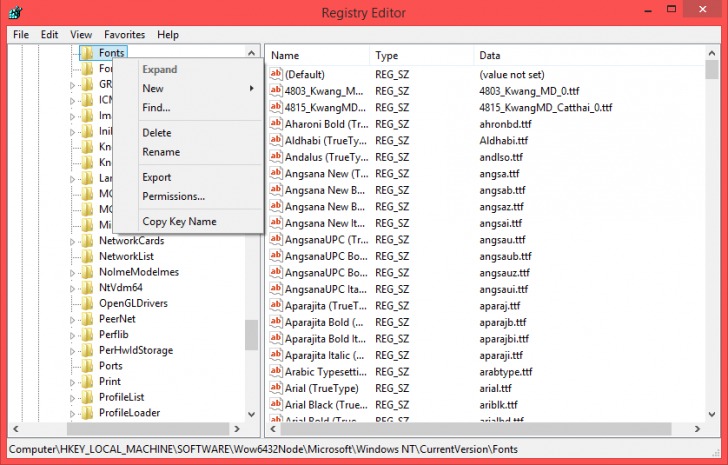Click the string icon of Andalus value
The height and width of the screenshot is (465, 728).
click(x=276, y=157)
